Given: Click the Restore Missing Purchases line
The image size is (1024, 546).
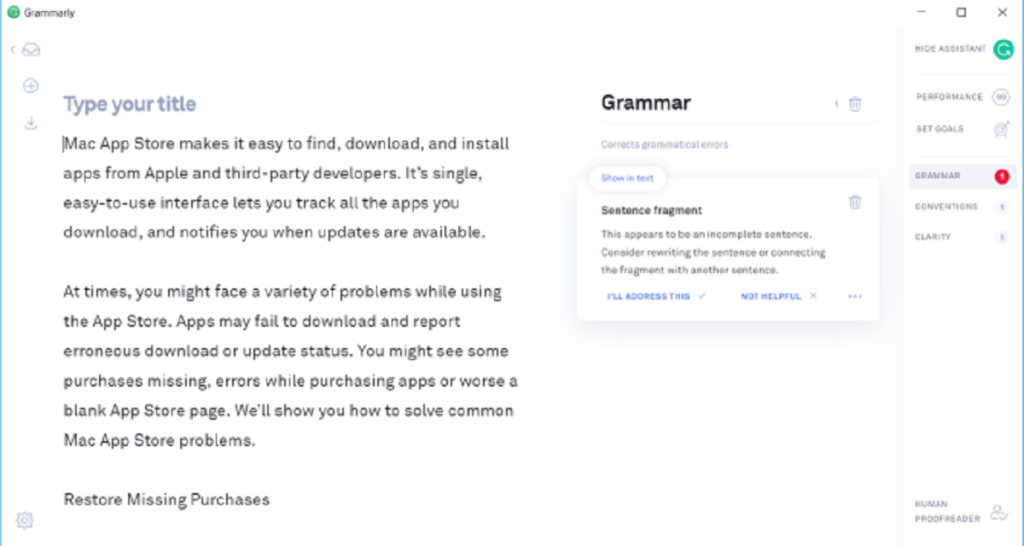Looking at the screenshot, I should click(167, 499).
